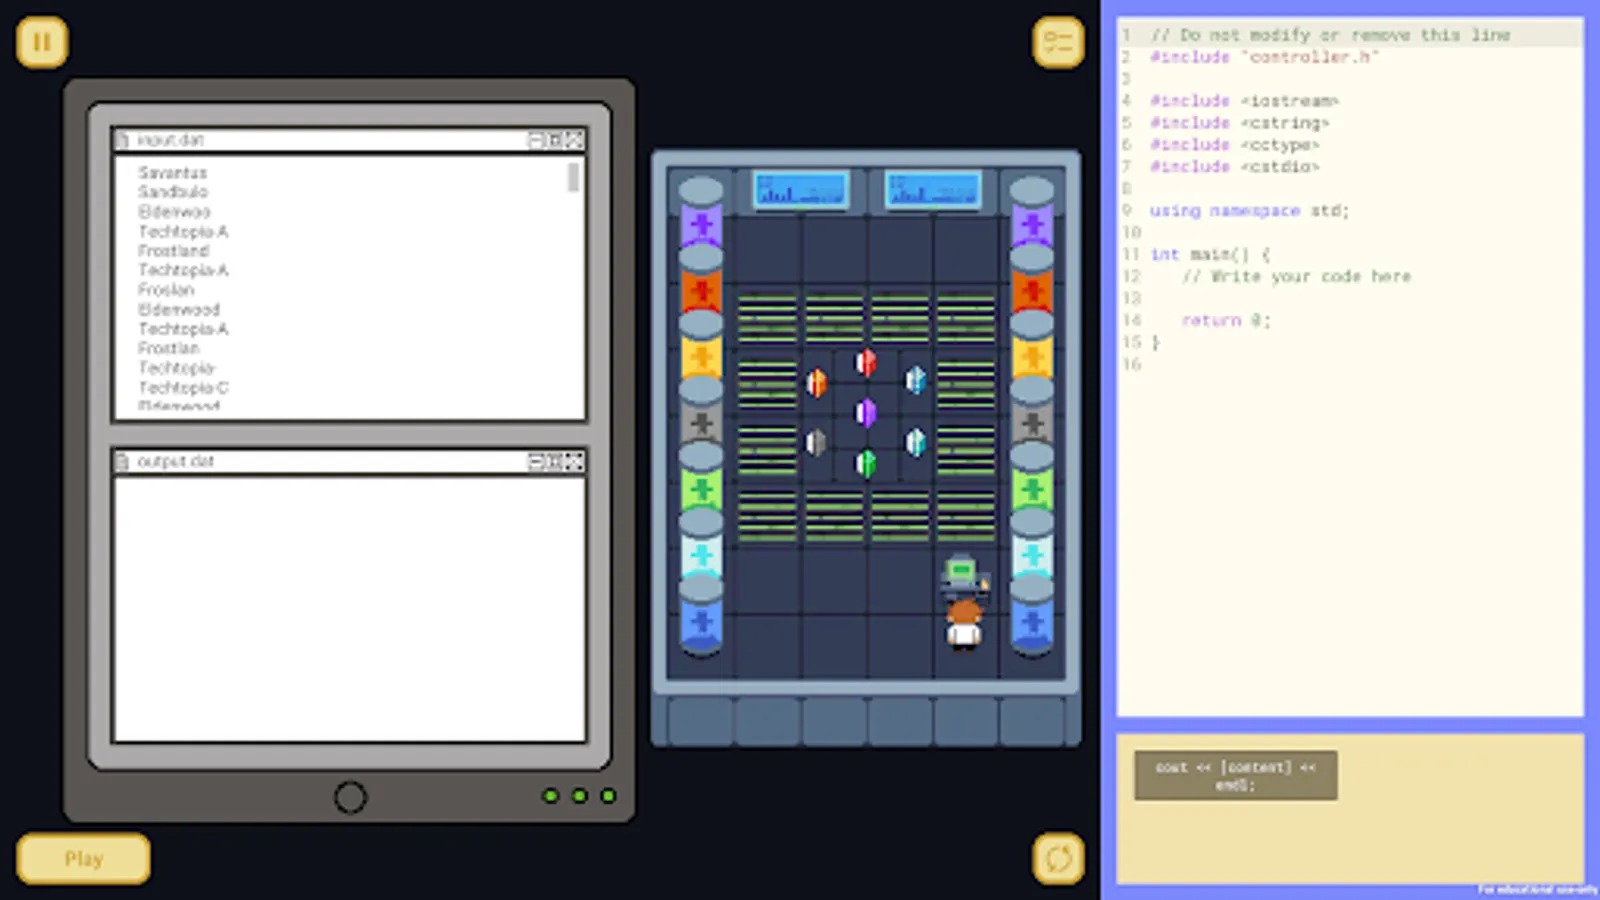Viewport: 1600px width, 900px height.
Task: Click the circular home button below the tablet screens
Action: point(350,797)
